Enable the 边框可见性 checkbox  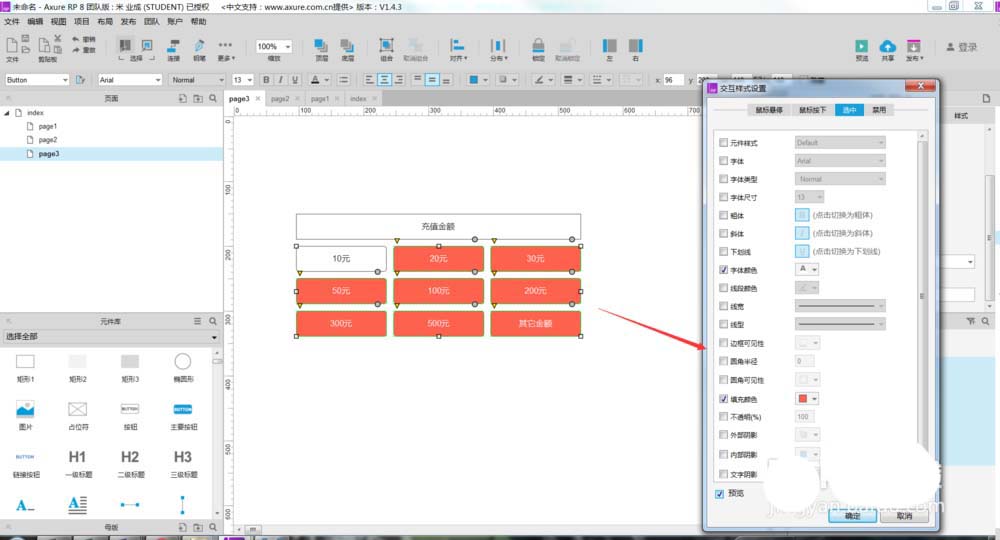point(723,343)
